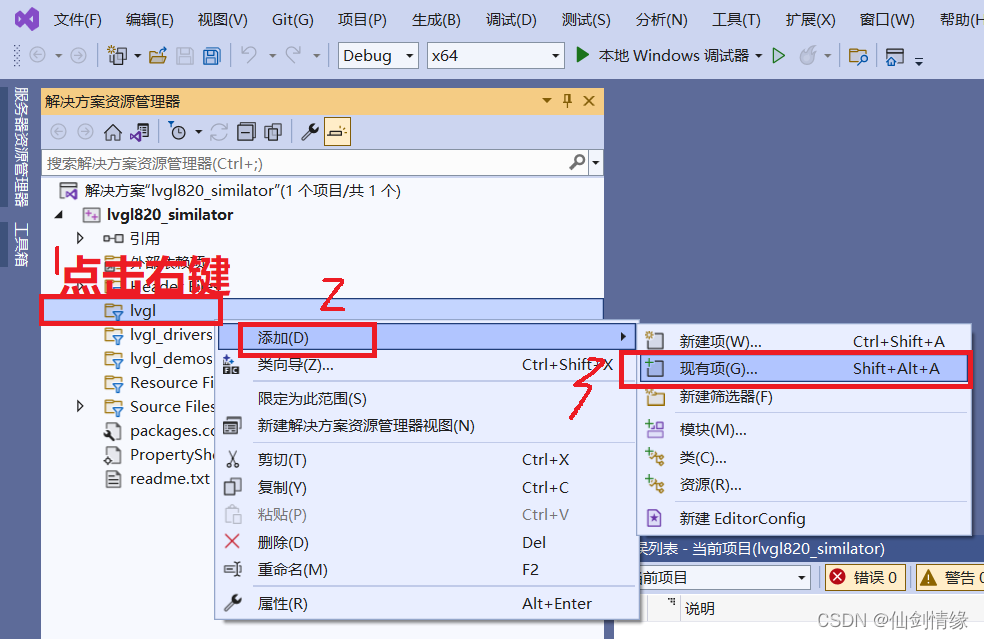Open properties wrench icon in Solution Explorer
This screenshot has width=984, height=639.
309,132
